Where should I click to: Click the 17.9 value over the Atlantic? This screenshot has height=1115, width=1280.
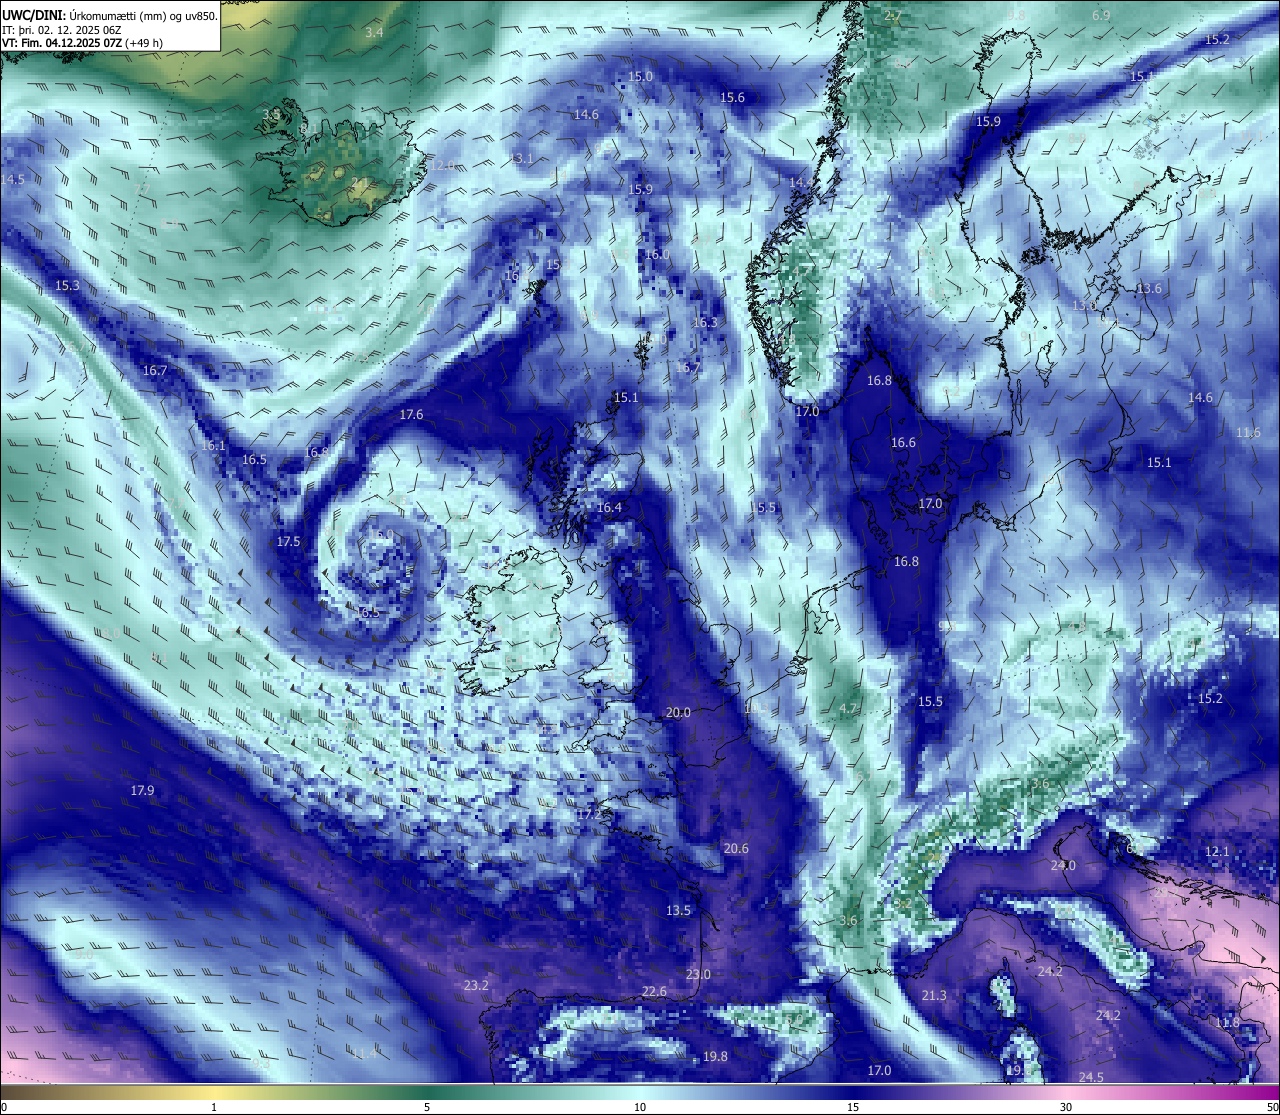pyautogui.click(x=142, y=791)
